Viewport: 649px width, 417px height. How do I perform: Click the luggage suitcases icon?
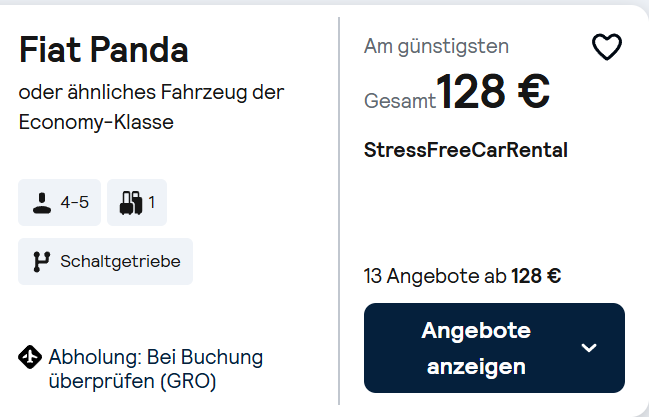131,203
